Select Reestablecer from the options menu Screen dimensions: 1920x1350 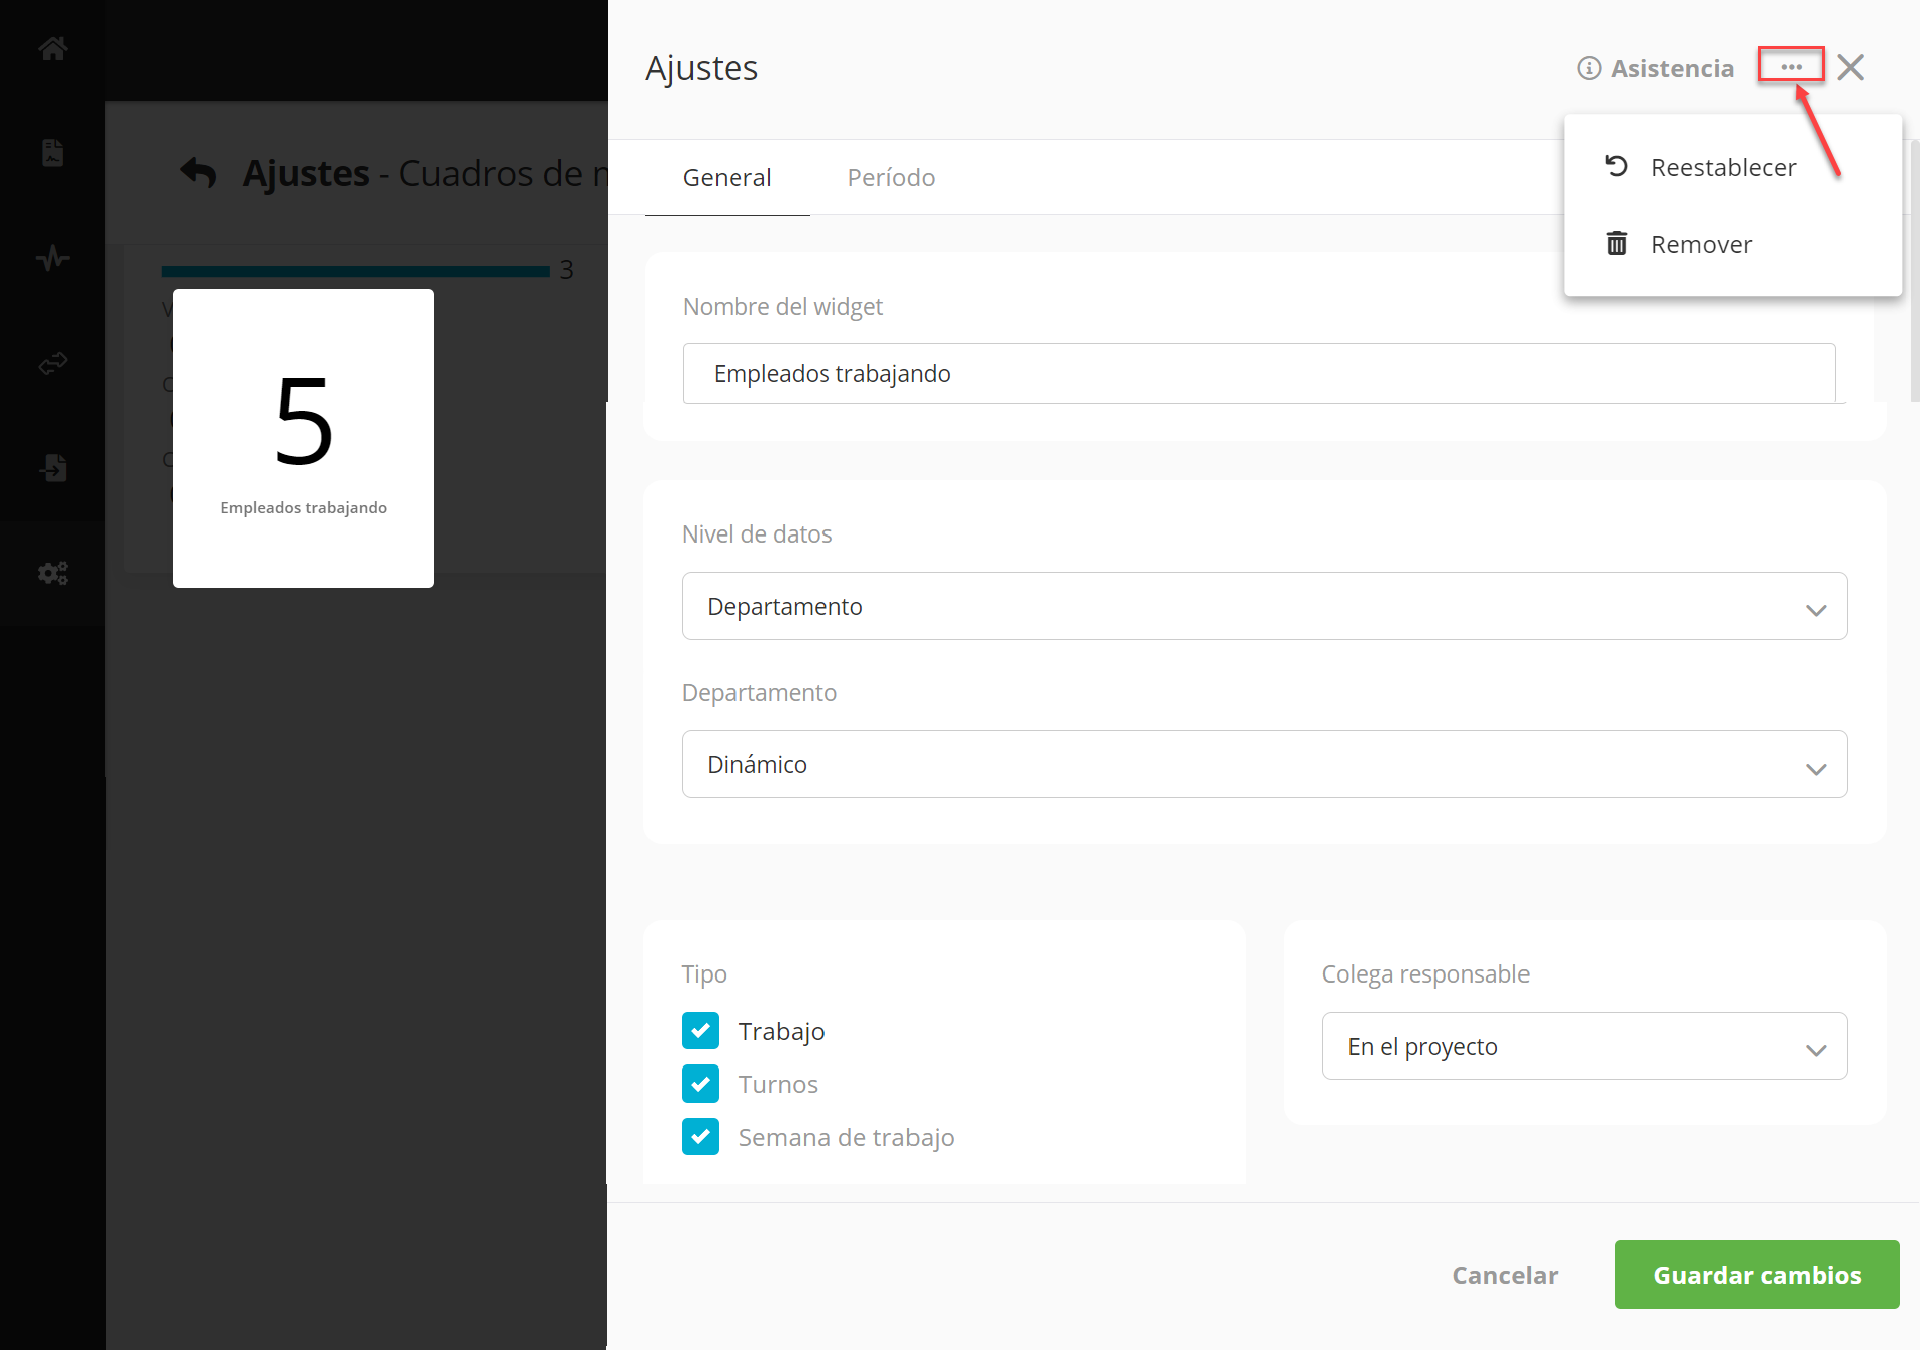click(x=1722, y=167)
